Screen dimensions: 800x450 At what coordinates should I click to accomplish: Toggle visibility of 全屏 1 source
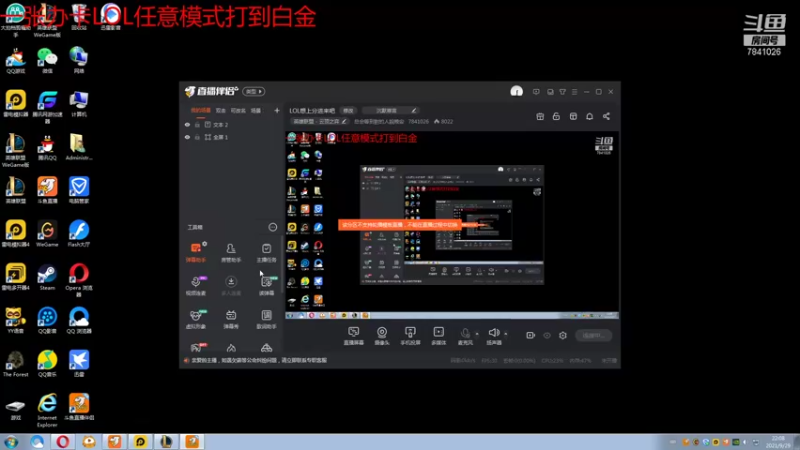click(187, 137)
